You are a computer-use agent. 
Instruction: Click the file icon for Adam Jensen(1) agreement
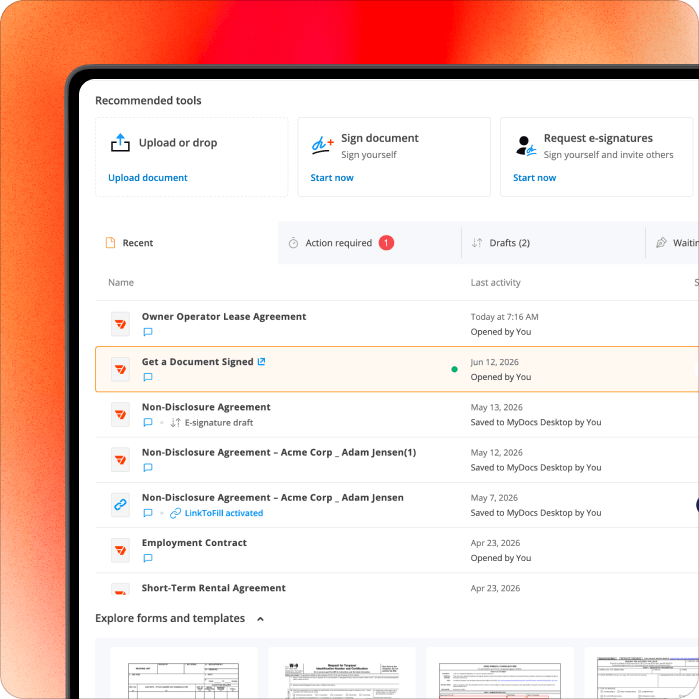120,460
